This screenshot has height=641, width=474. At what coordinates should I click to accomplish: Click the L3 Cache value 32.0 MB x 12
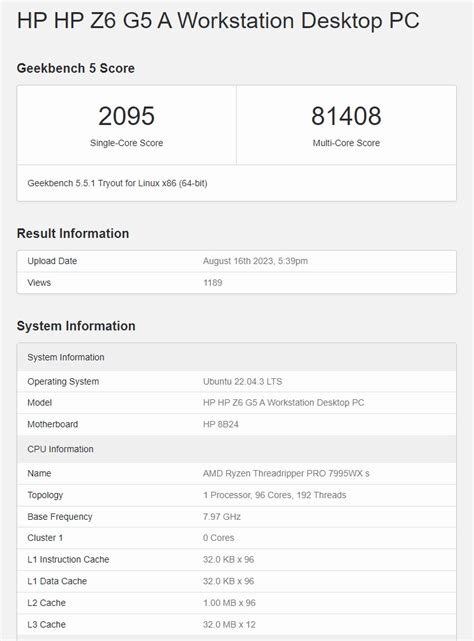pyautogui.click(x=229, y=624)
